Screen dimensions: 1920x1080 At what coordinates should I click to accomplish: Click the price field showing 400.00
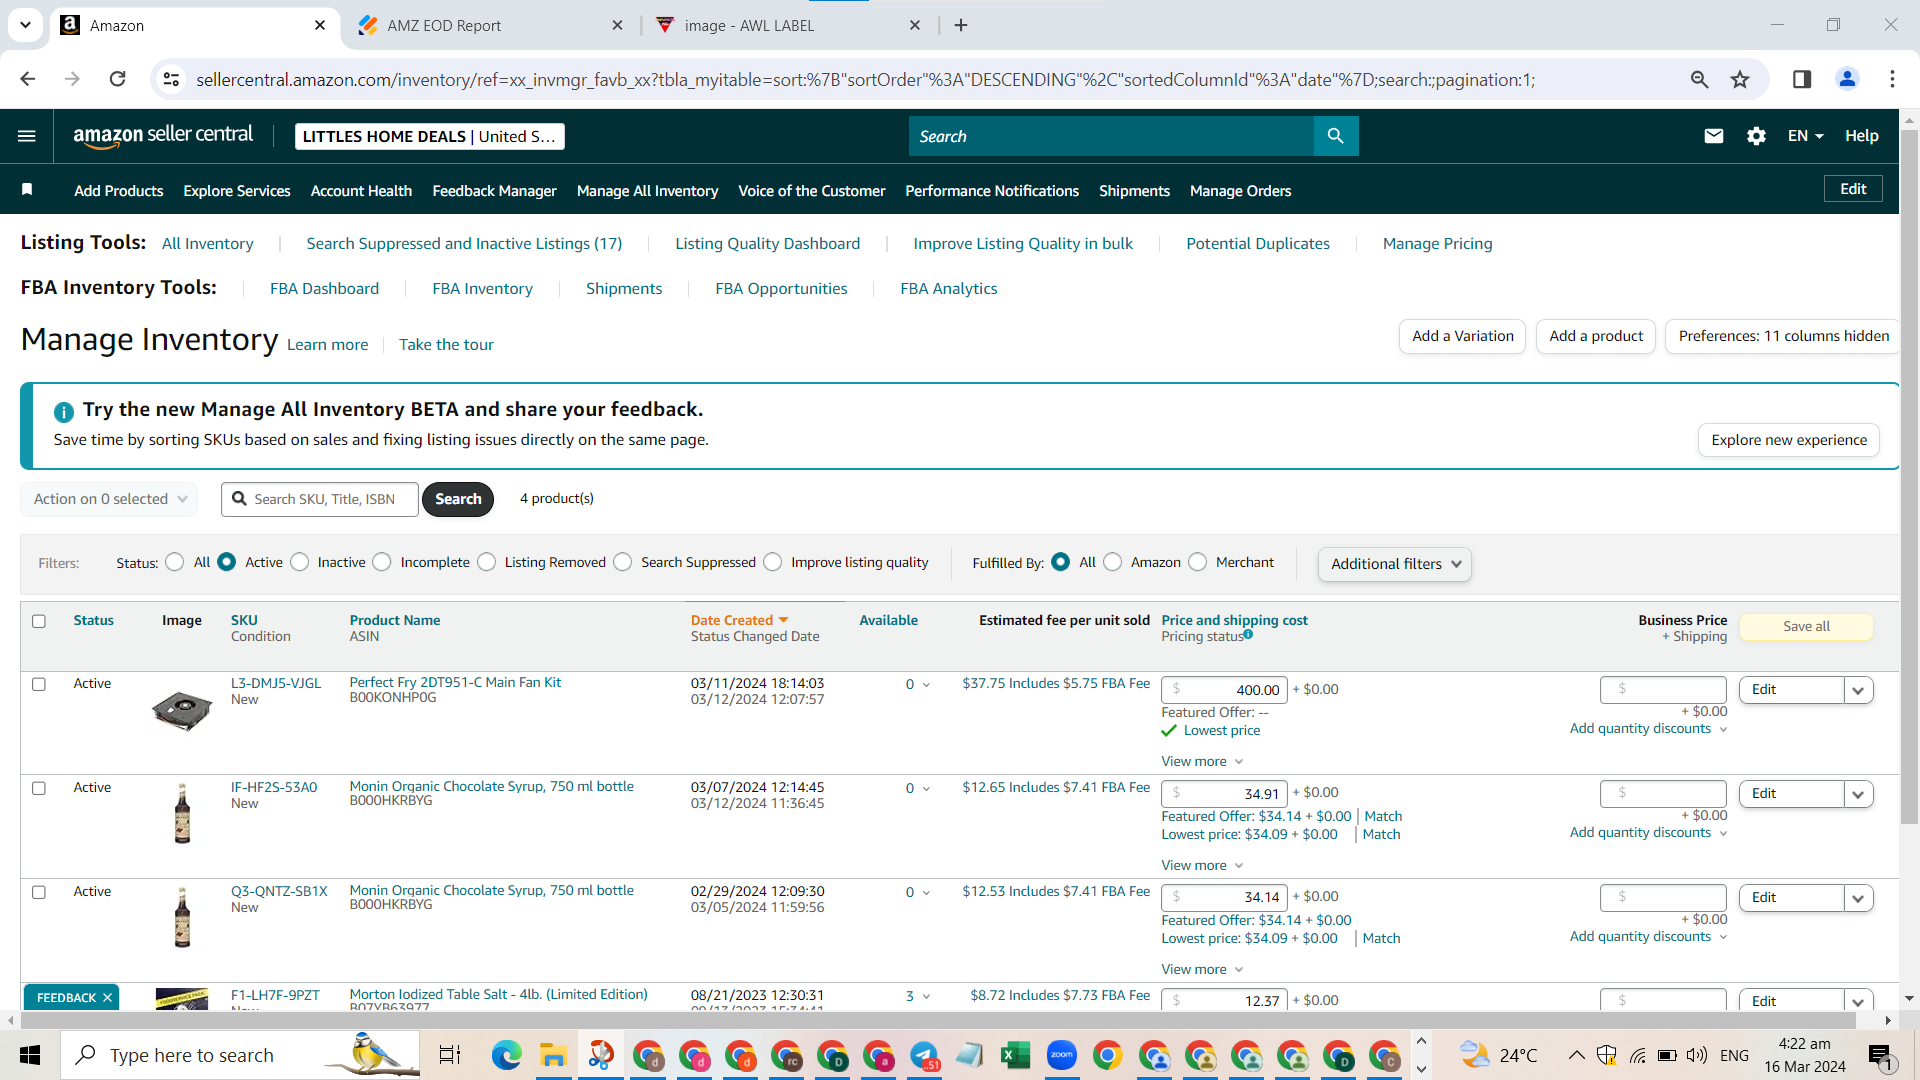1224,690
